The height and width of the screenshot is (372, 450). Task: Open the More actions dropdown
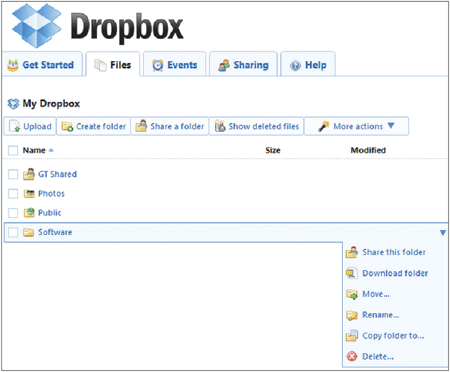[x=356, y=126]
